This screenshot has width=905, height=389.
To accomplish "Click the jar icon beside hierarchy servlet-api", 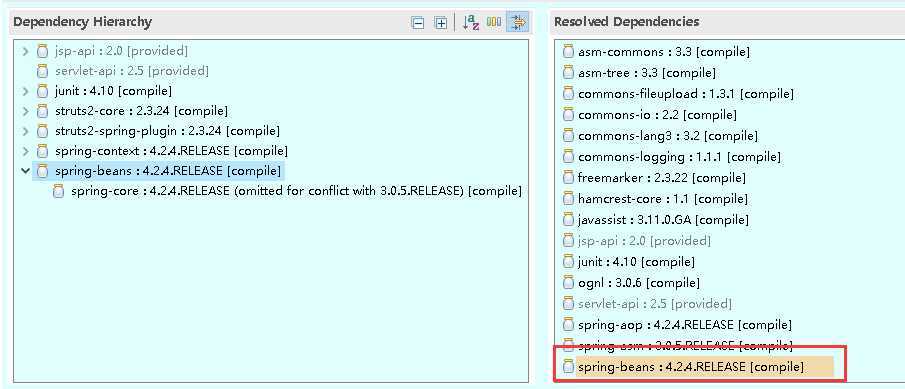I will (x=42, y=72).
